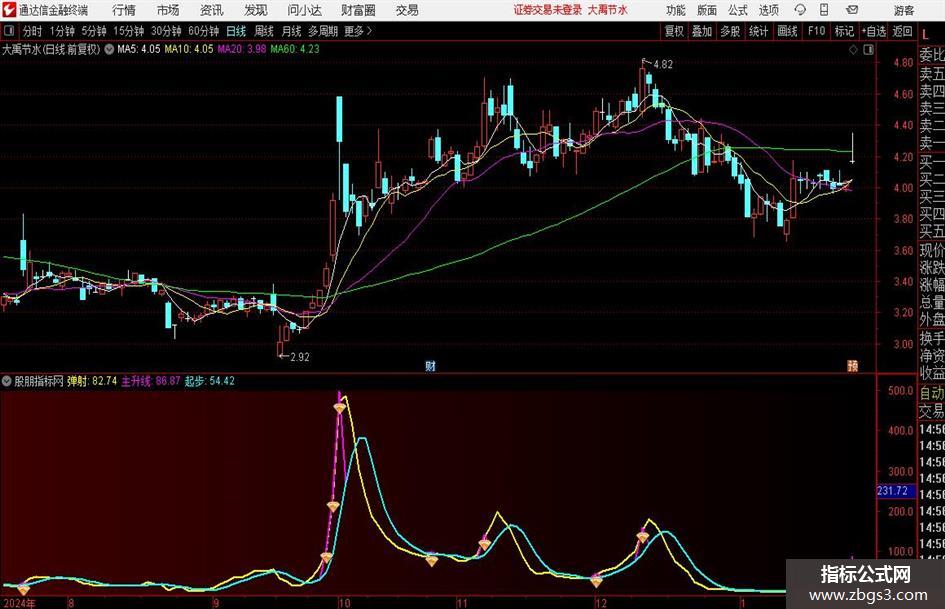Click the 标记 mark button
Screen dimensions: 945x609
pos(844,31)
